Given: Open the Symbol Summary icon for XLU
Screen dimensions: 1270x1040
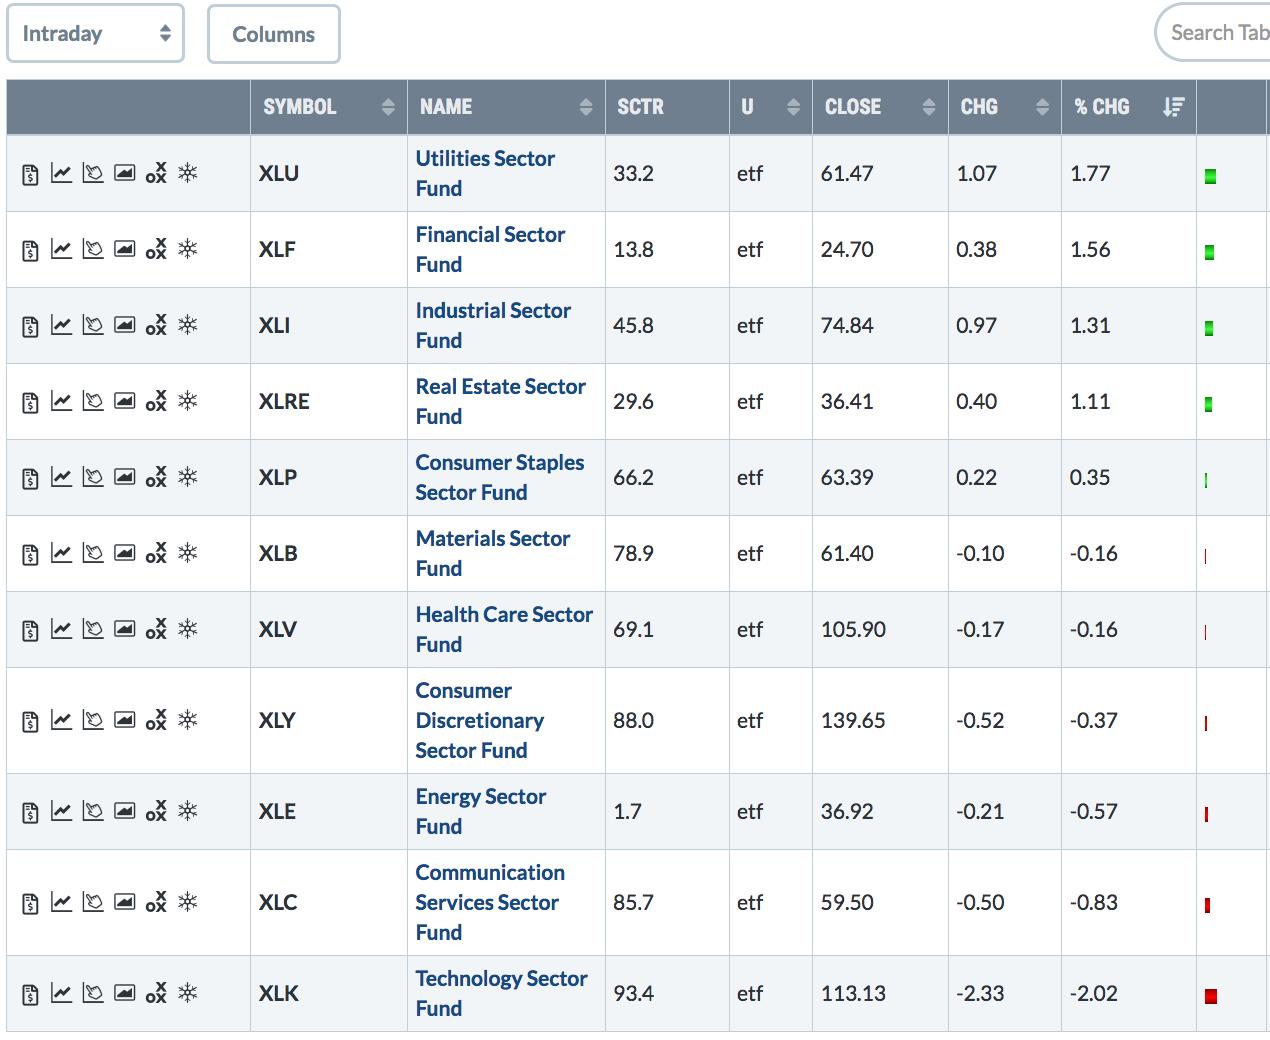Looking at the screenshot, I should (x=30, y=174).
